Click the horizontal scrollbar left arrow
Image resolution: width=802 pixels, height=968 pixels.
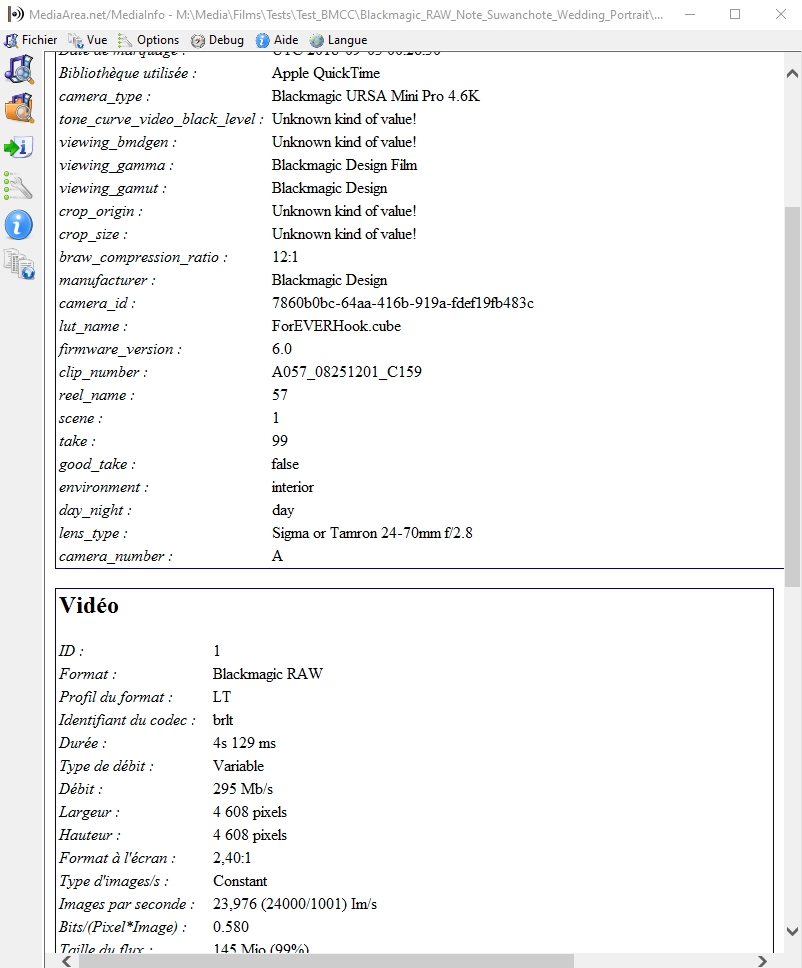coord(67,961)
